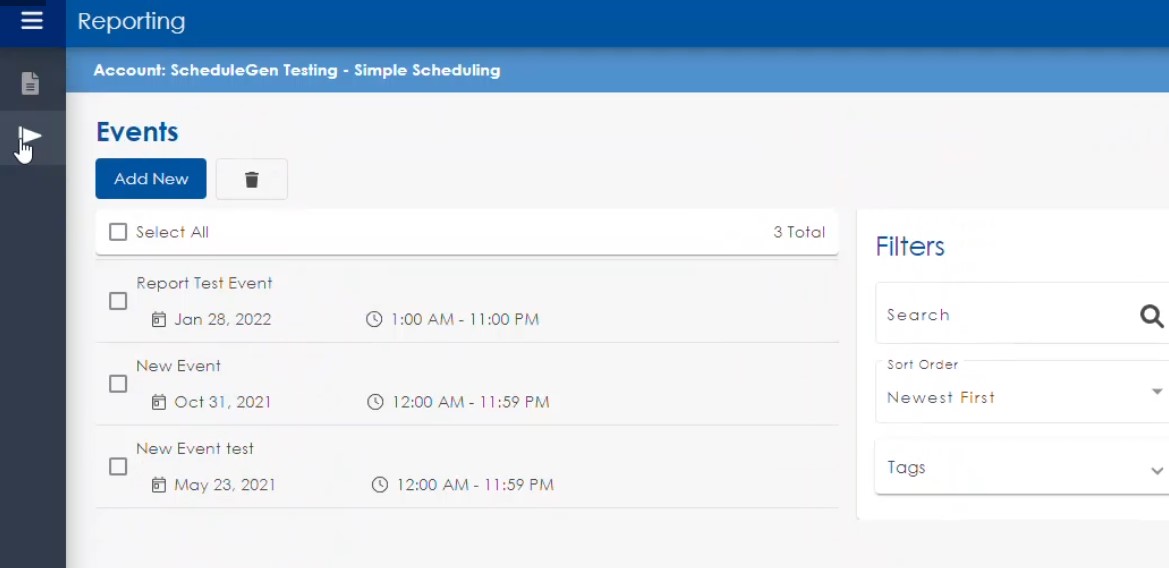Click calendar icon beside Jan 28, 2022
Viewport: 1169px width, 568px height.
coord(158,320)
